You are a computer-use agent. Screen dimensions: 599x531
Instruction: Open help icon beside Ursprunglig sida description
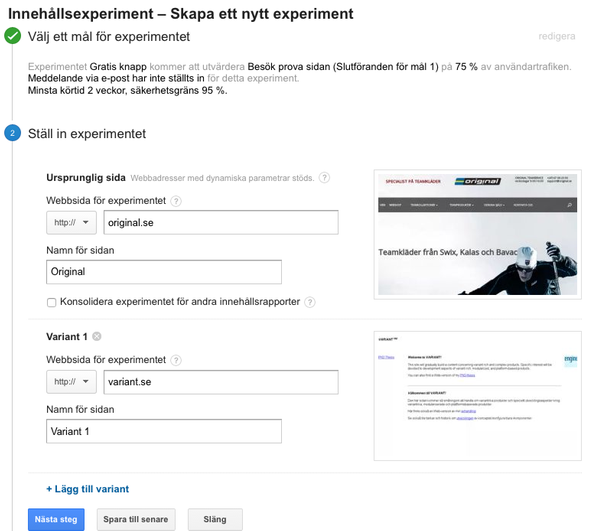point(324,178)
